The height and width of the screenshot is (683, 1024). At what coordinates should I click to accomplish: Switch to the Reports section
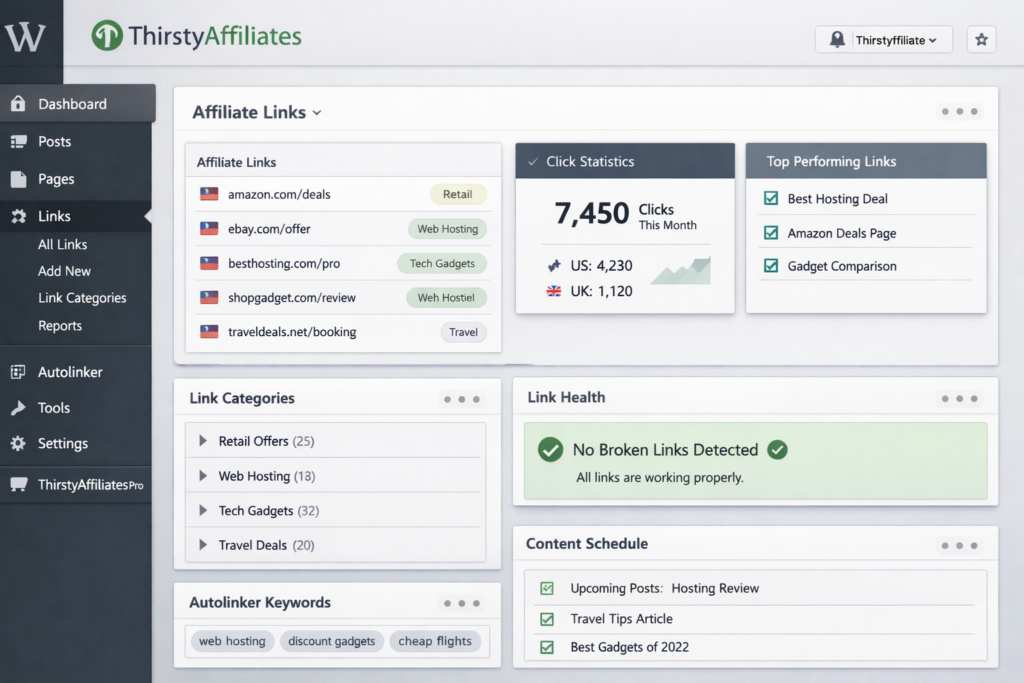[x=60, y=325]
